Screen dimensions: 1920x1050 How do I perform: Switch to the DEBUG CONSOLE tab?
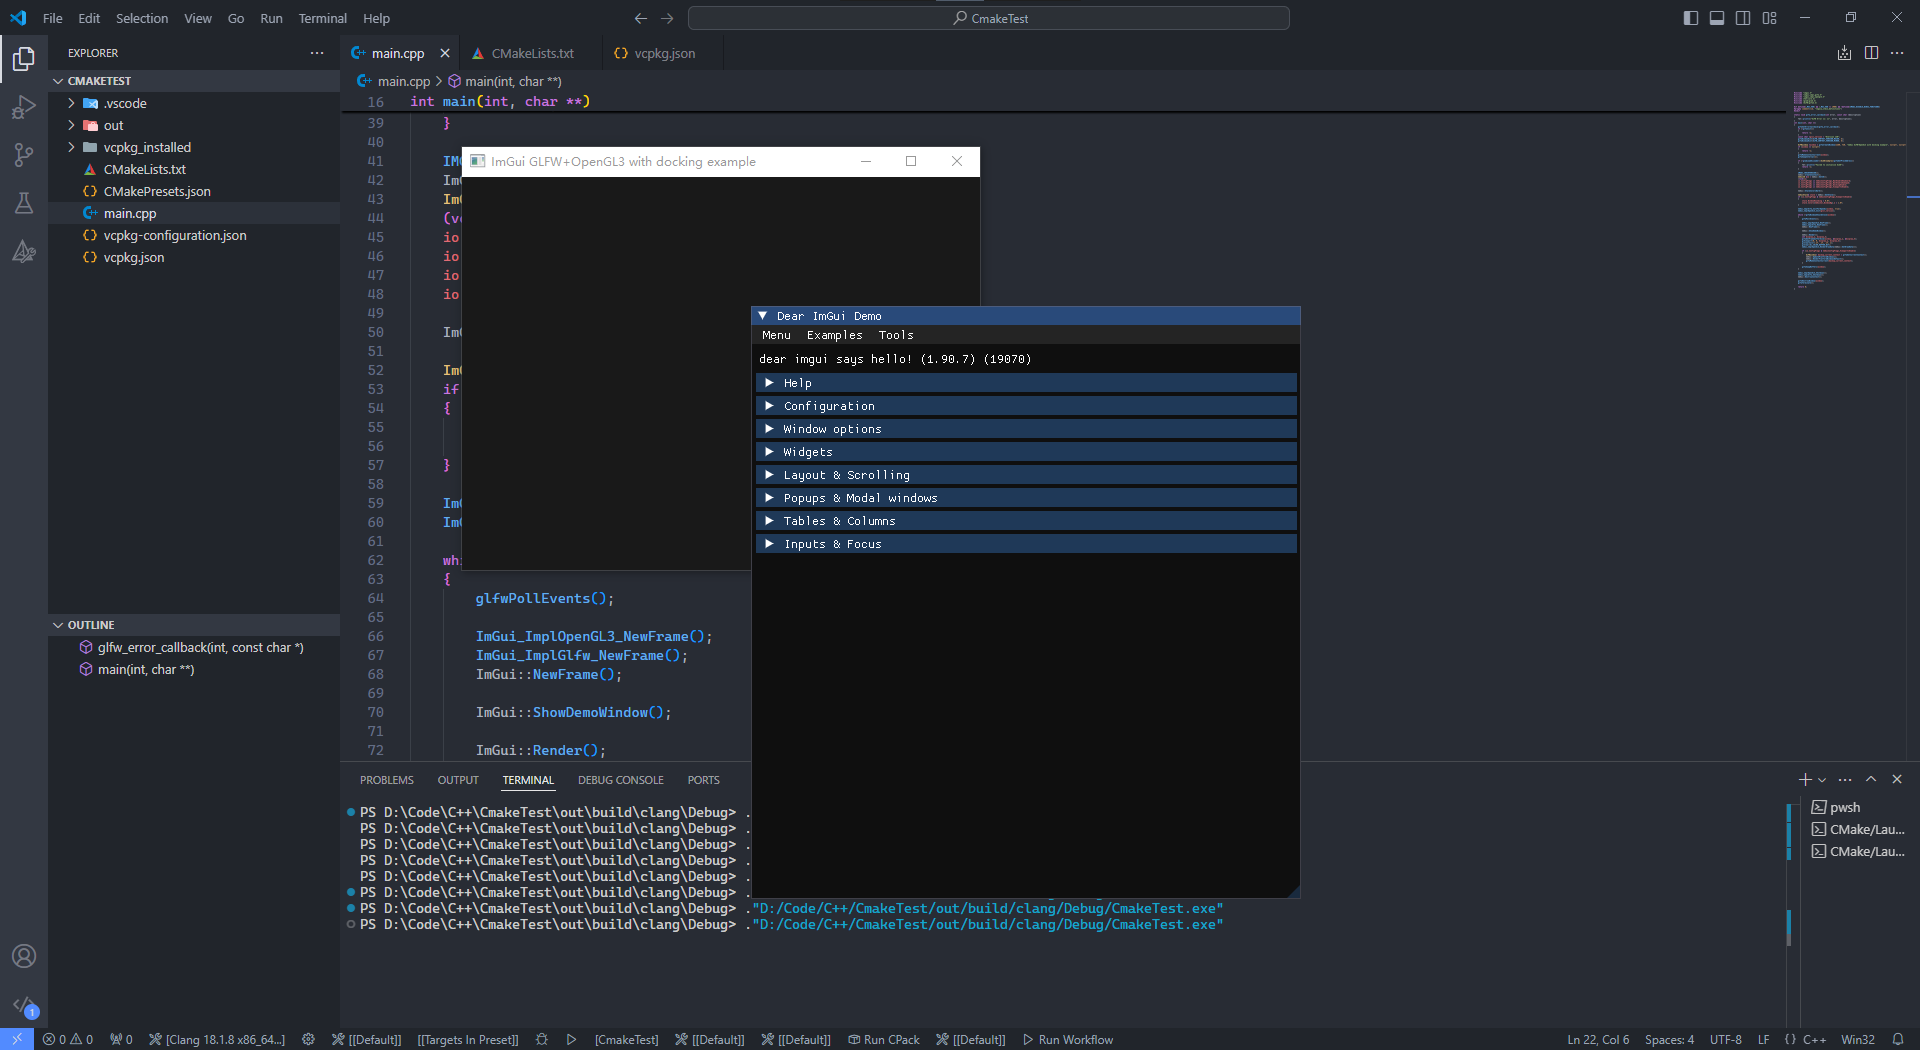pyautogui.click(x=620, y=780)
